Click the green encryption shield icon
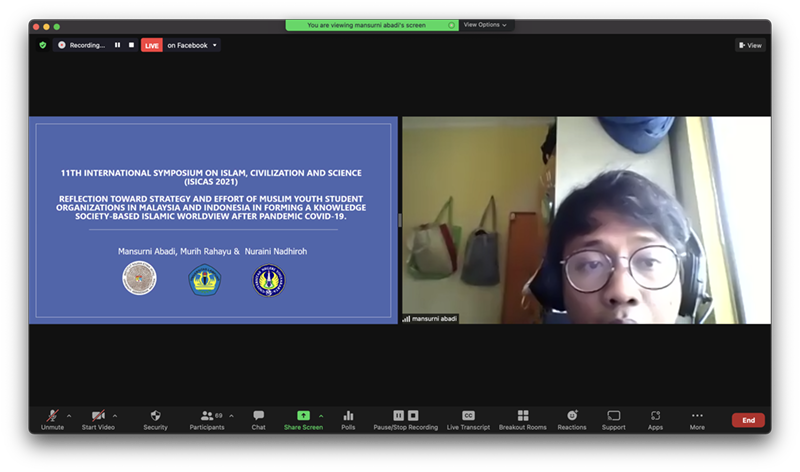 point(42,45)
